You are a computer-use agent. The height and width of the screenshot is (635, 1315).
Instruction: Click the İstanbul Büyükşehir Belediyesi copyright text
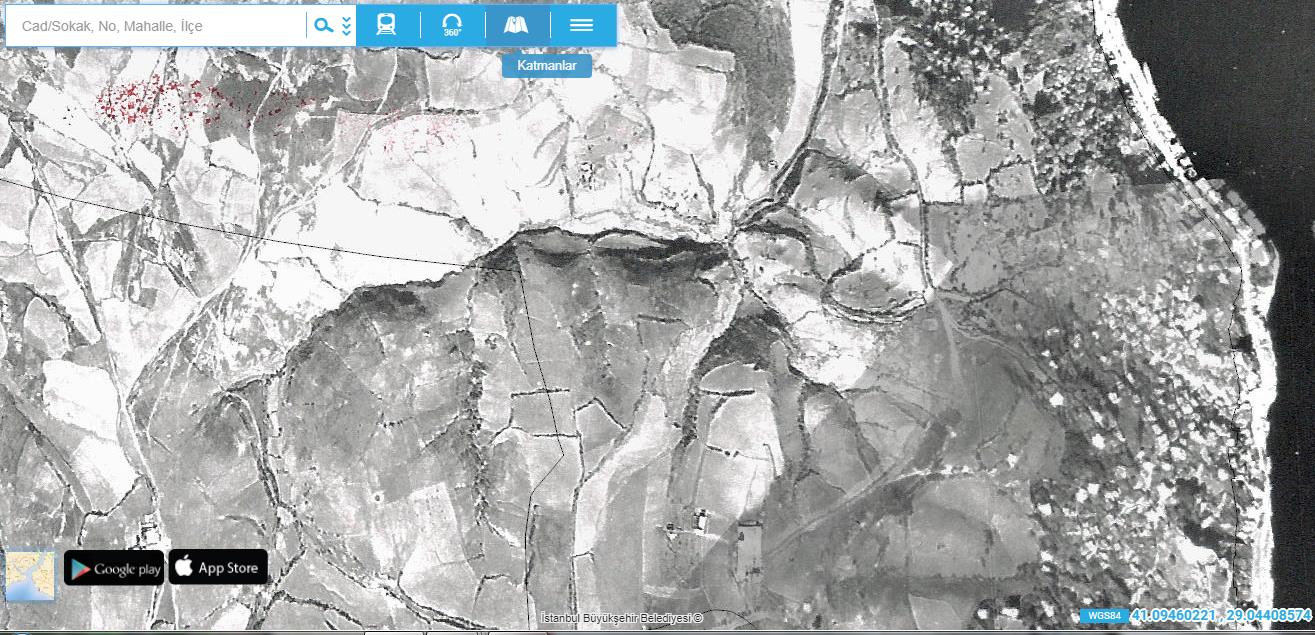[621, 618]
